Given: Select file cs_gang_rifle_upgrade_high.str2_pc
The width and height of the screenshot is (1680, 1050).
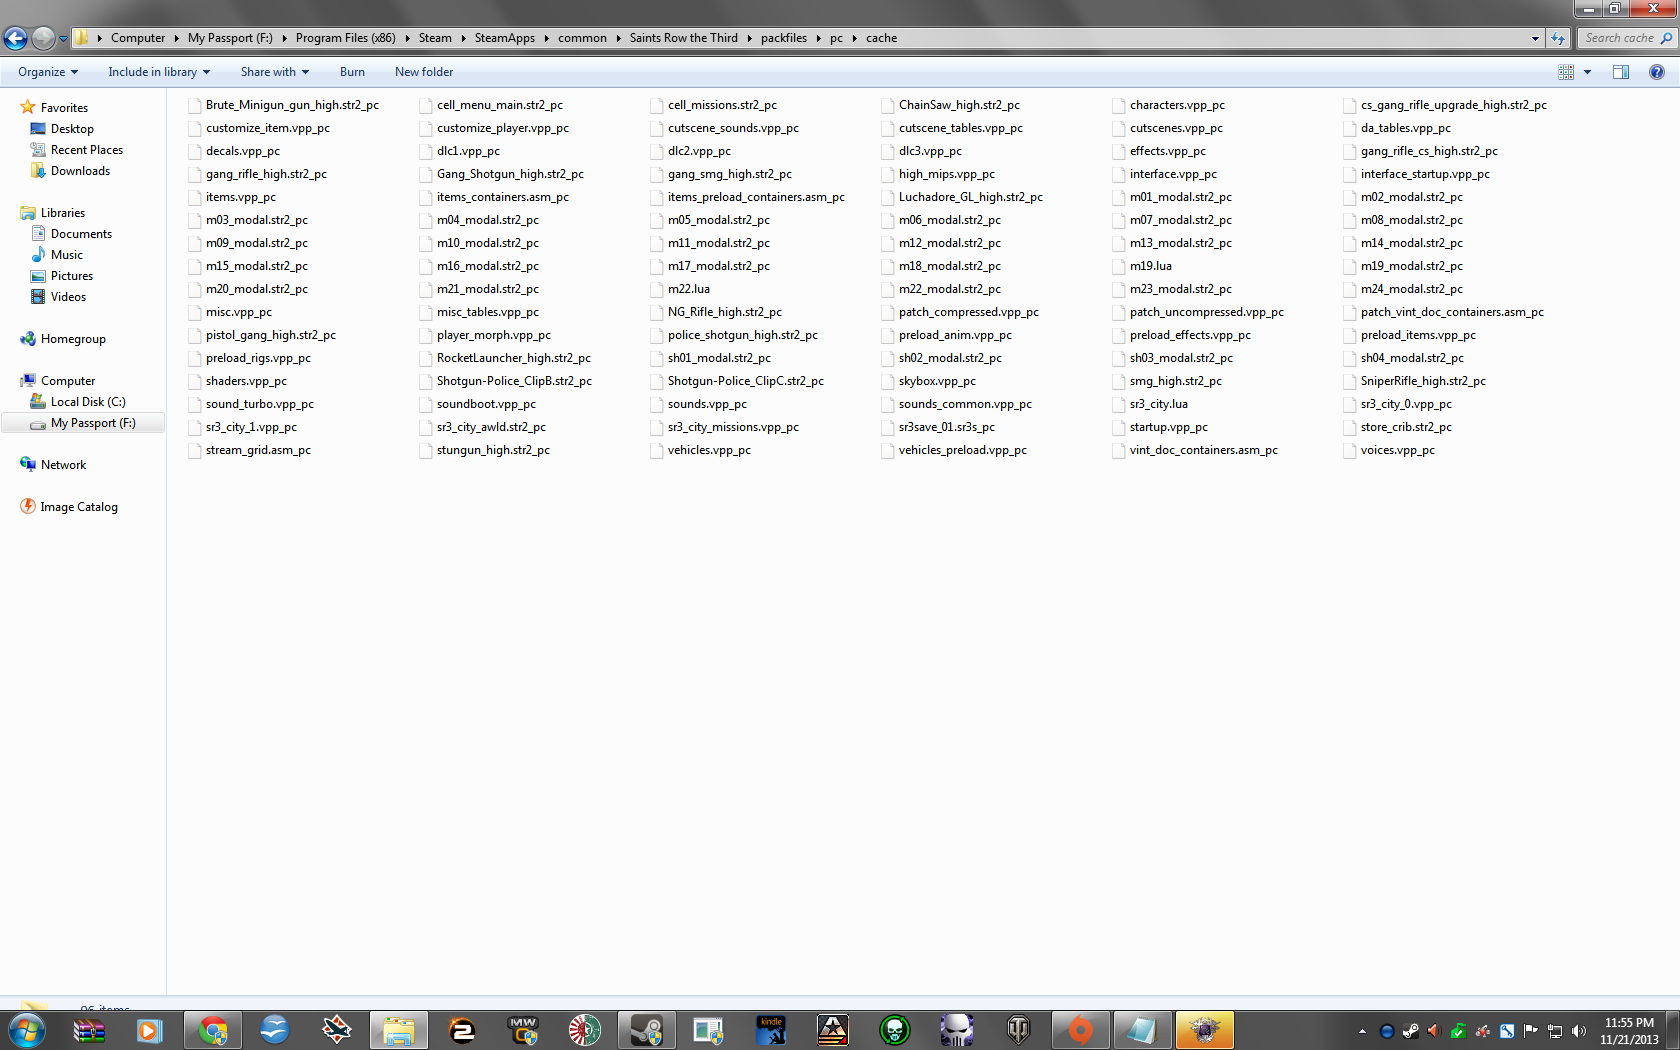Looking at the screenshot, I should pos(1453,105).
